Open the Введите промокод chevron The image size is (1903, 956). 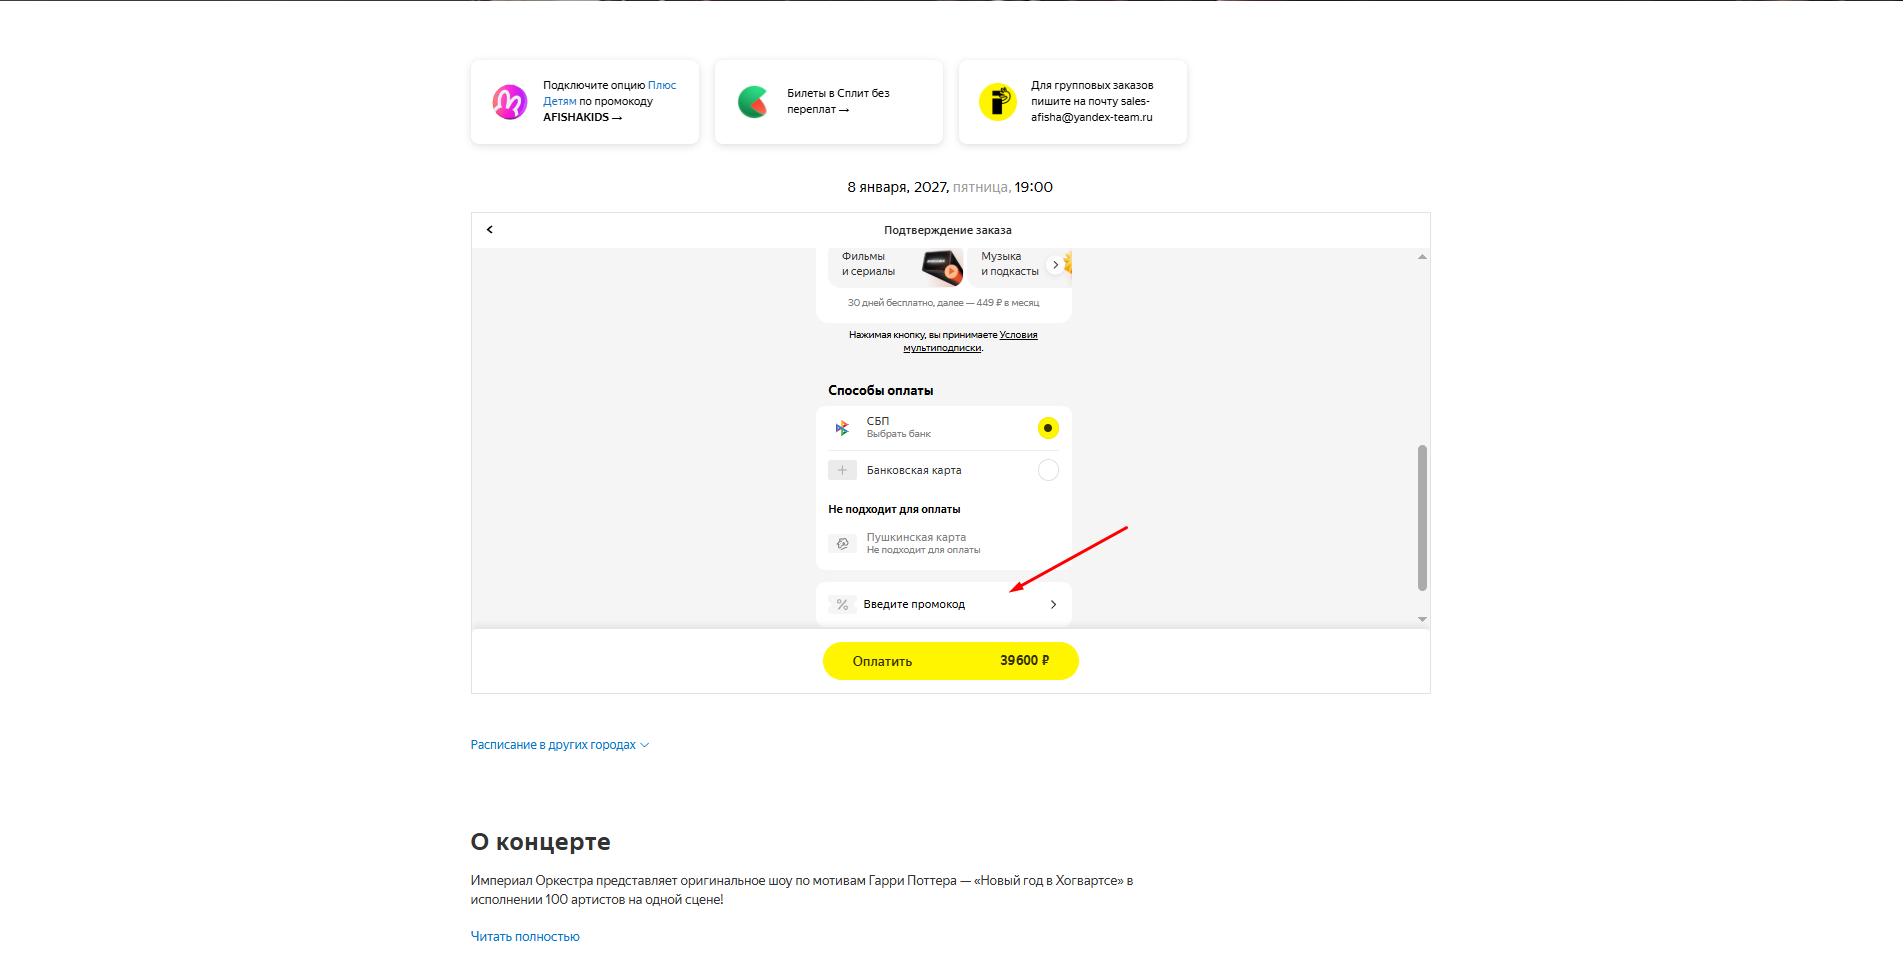point(1053,605)
